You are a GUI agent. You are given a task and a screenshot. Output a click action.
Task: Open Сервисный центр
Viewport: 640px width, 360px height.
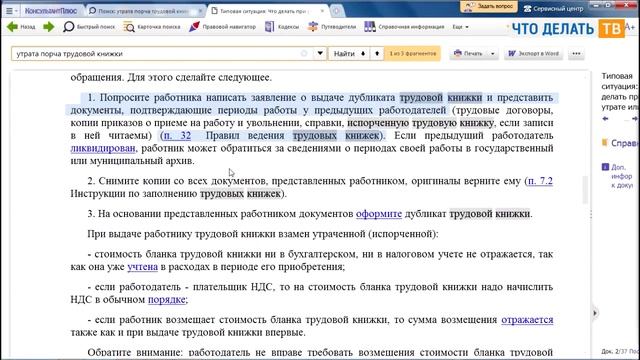click(553, 8)
